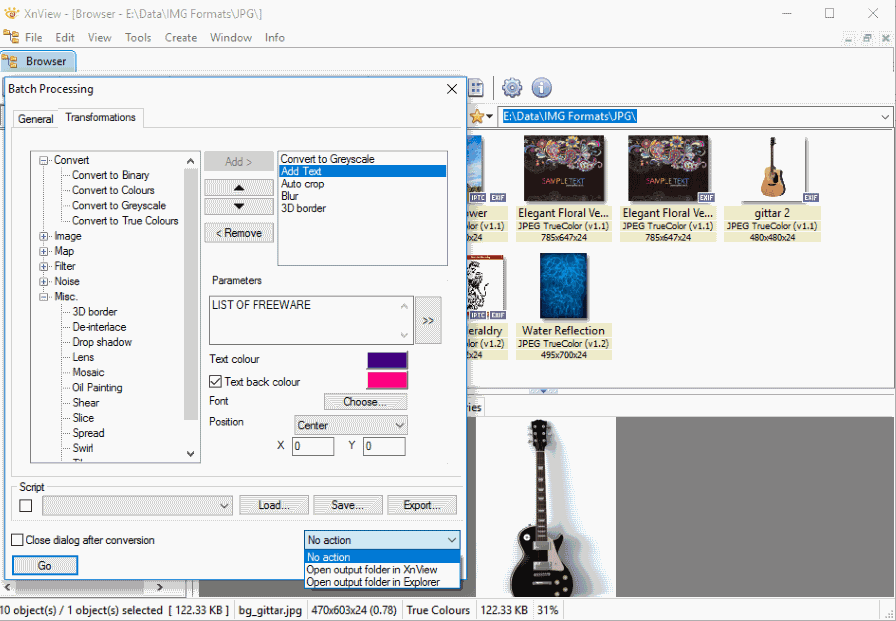Click the X position input field

[313, 446]
